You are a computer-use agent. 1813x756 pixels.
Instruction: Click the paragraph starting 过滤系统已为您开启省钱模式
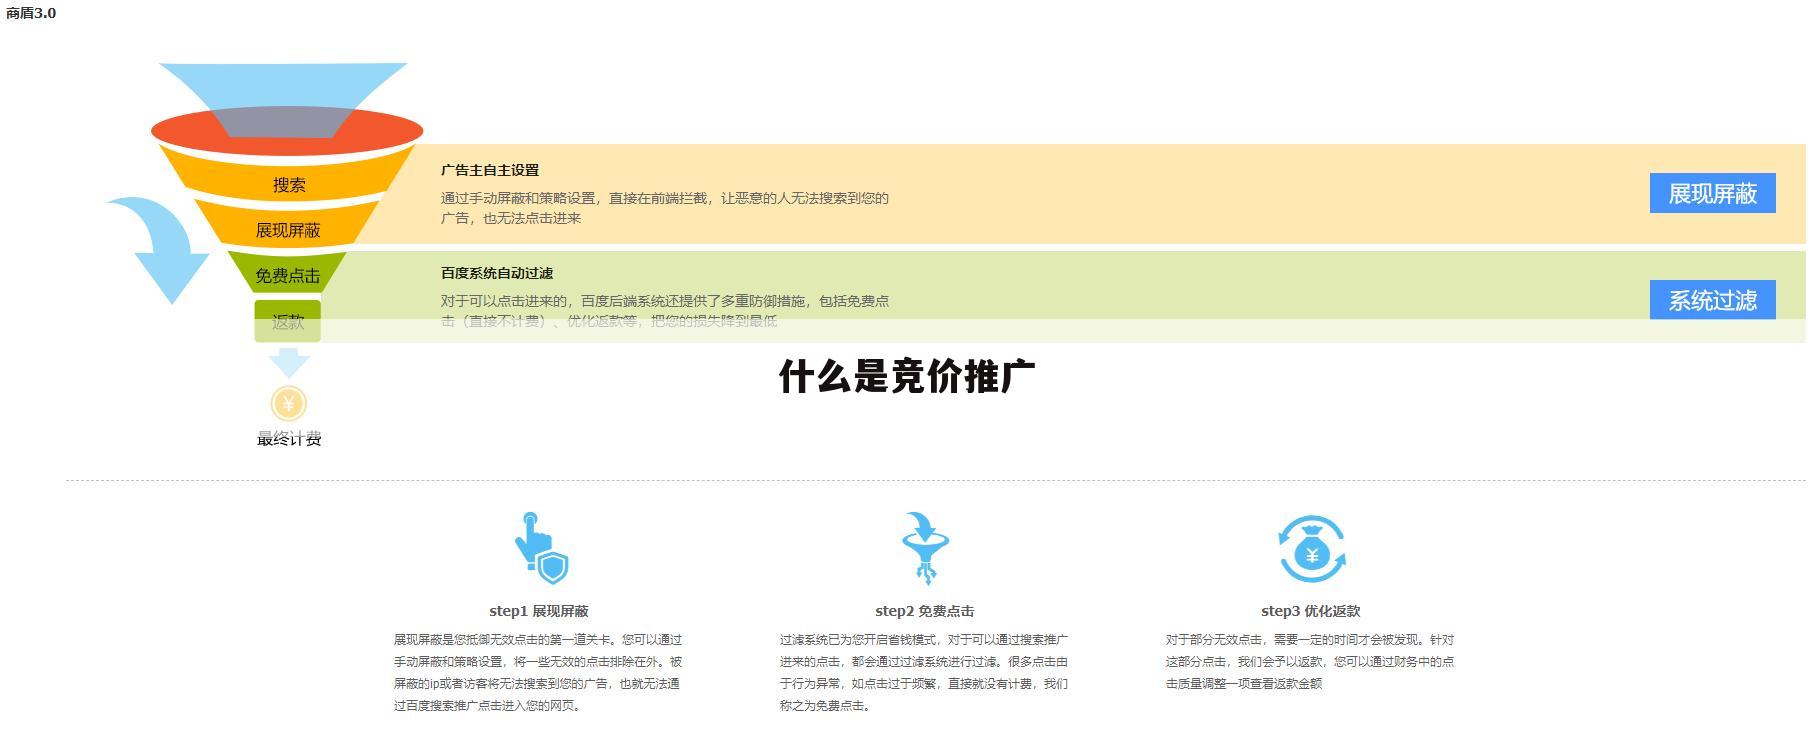925,673
